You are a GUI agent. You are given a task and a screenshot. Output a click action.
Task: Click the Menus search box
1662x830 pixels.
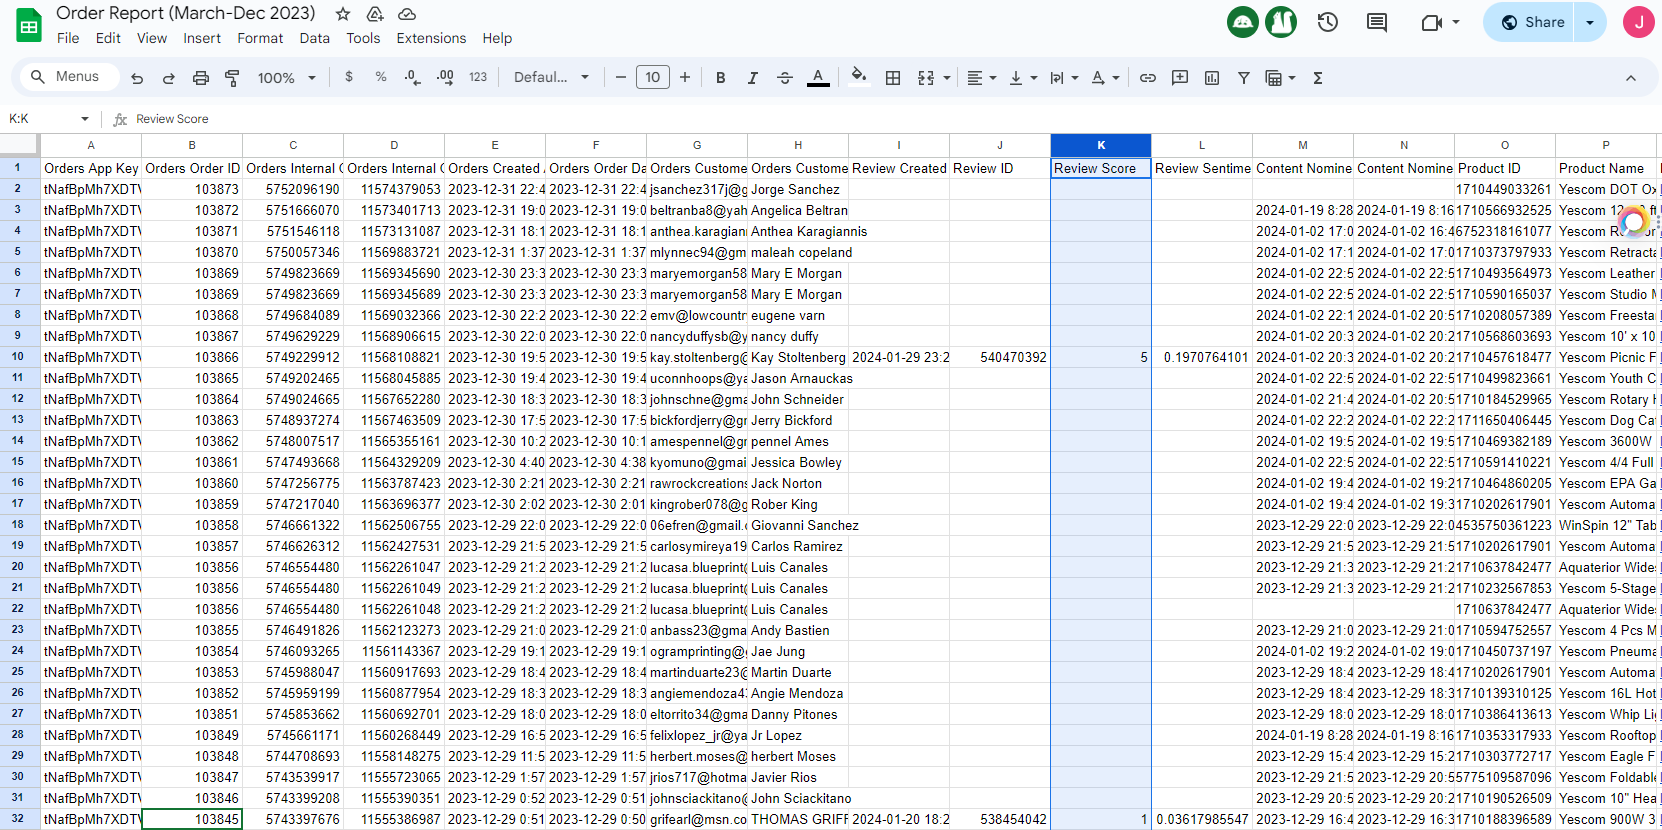click(x=68, y=77)
